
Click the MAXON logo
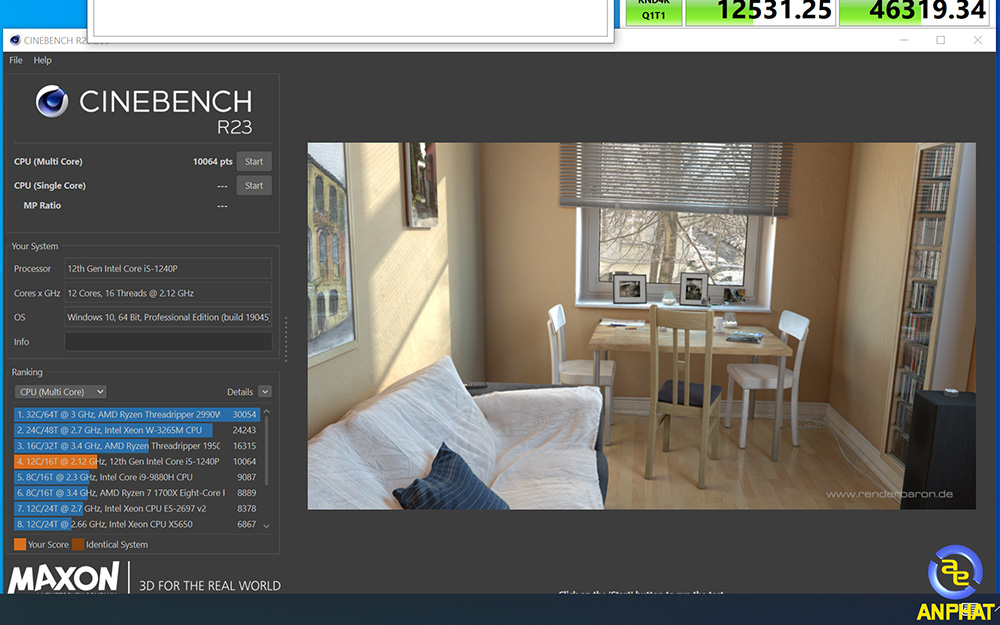[x=64, y=578]
